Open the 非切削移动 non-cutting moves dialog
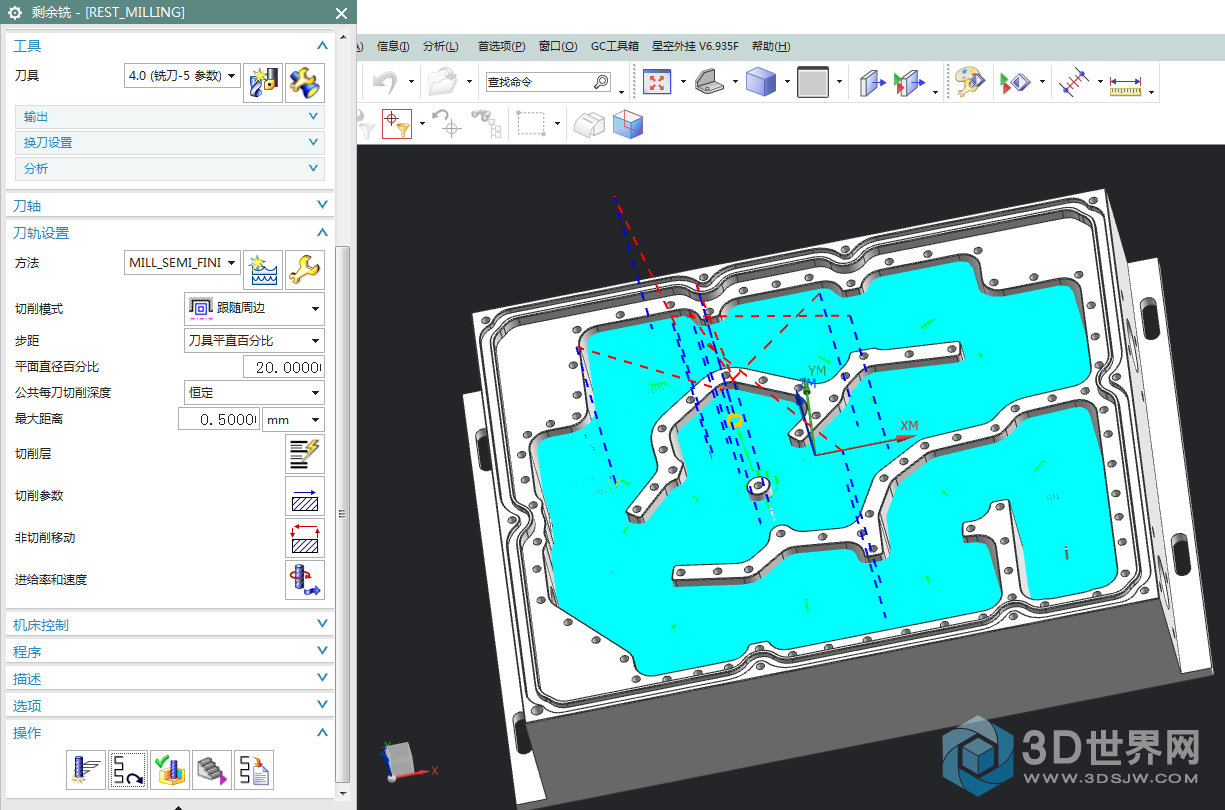The width and height of the screenshot is (1225, 810). click(305, 538)
